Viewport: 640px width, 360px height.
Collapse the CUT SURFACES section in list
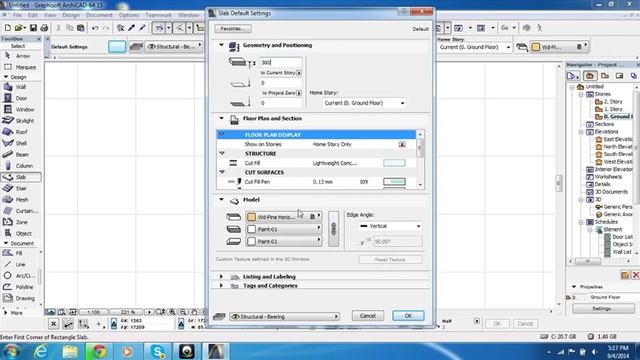tap(222, 172)
